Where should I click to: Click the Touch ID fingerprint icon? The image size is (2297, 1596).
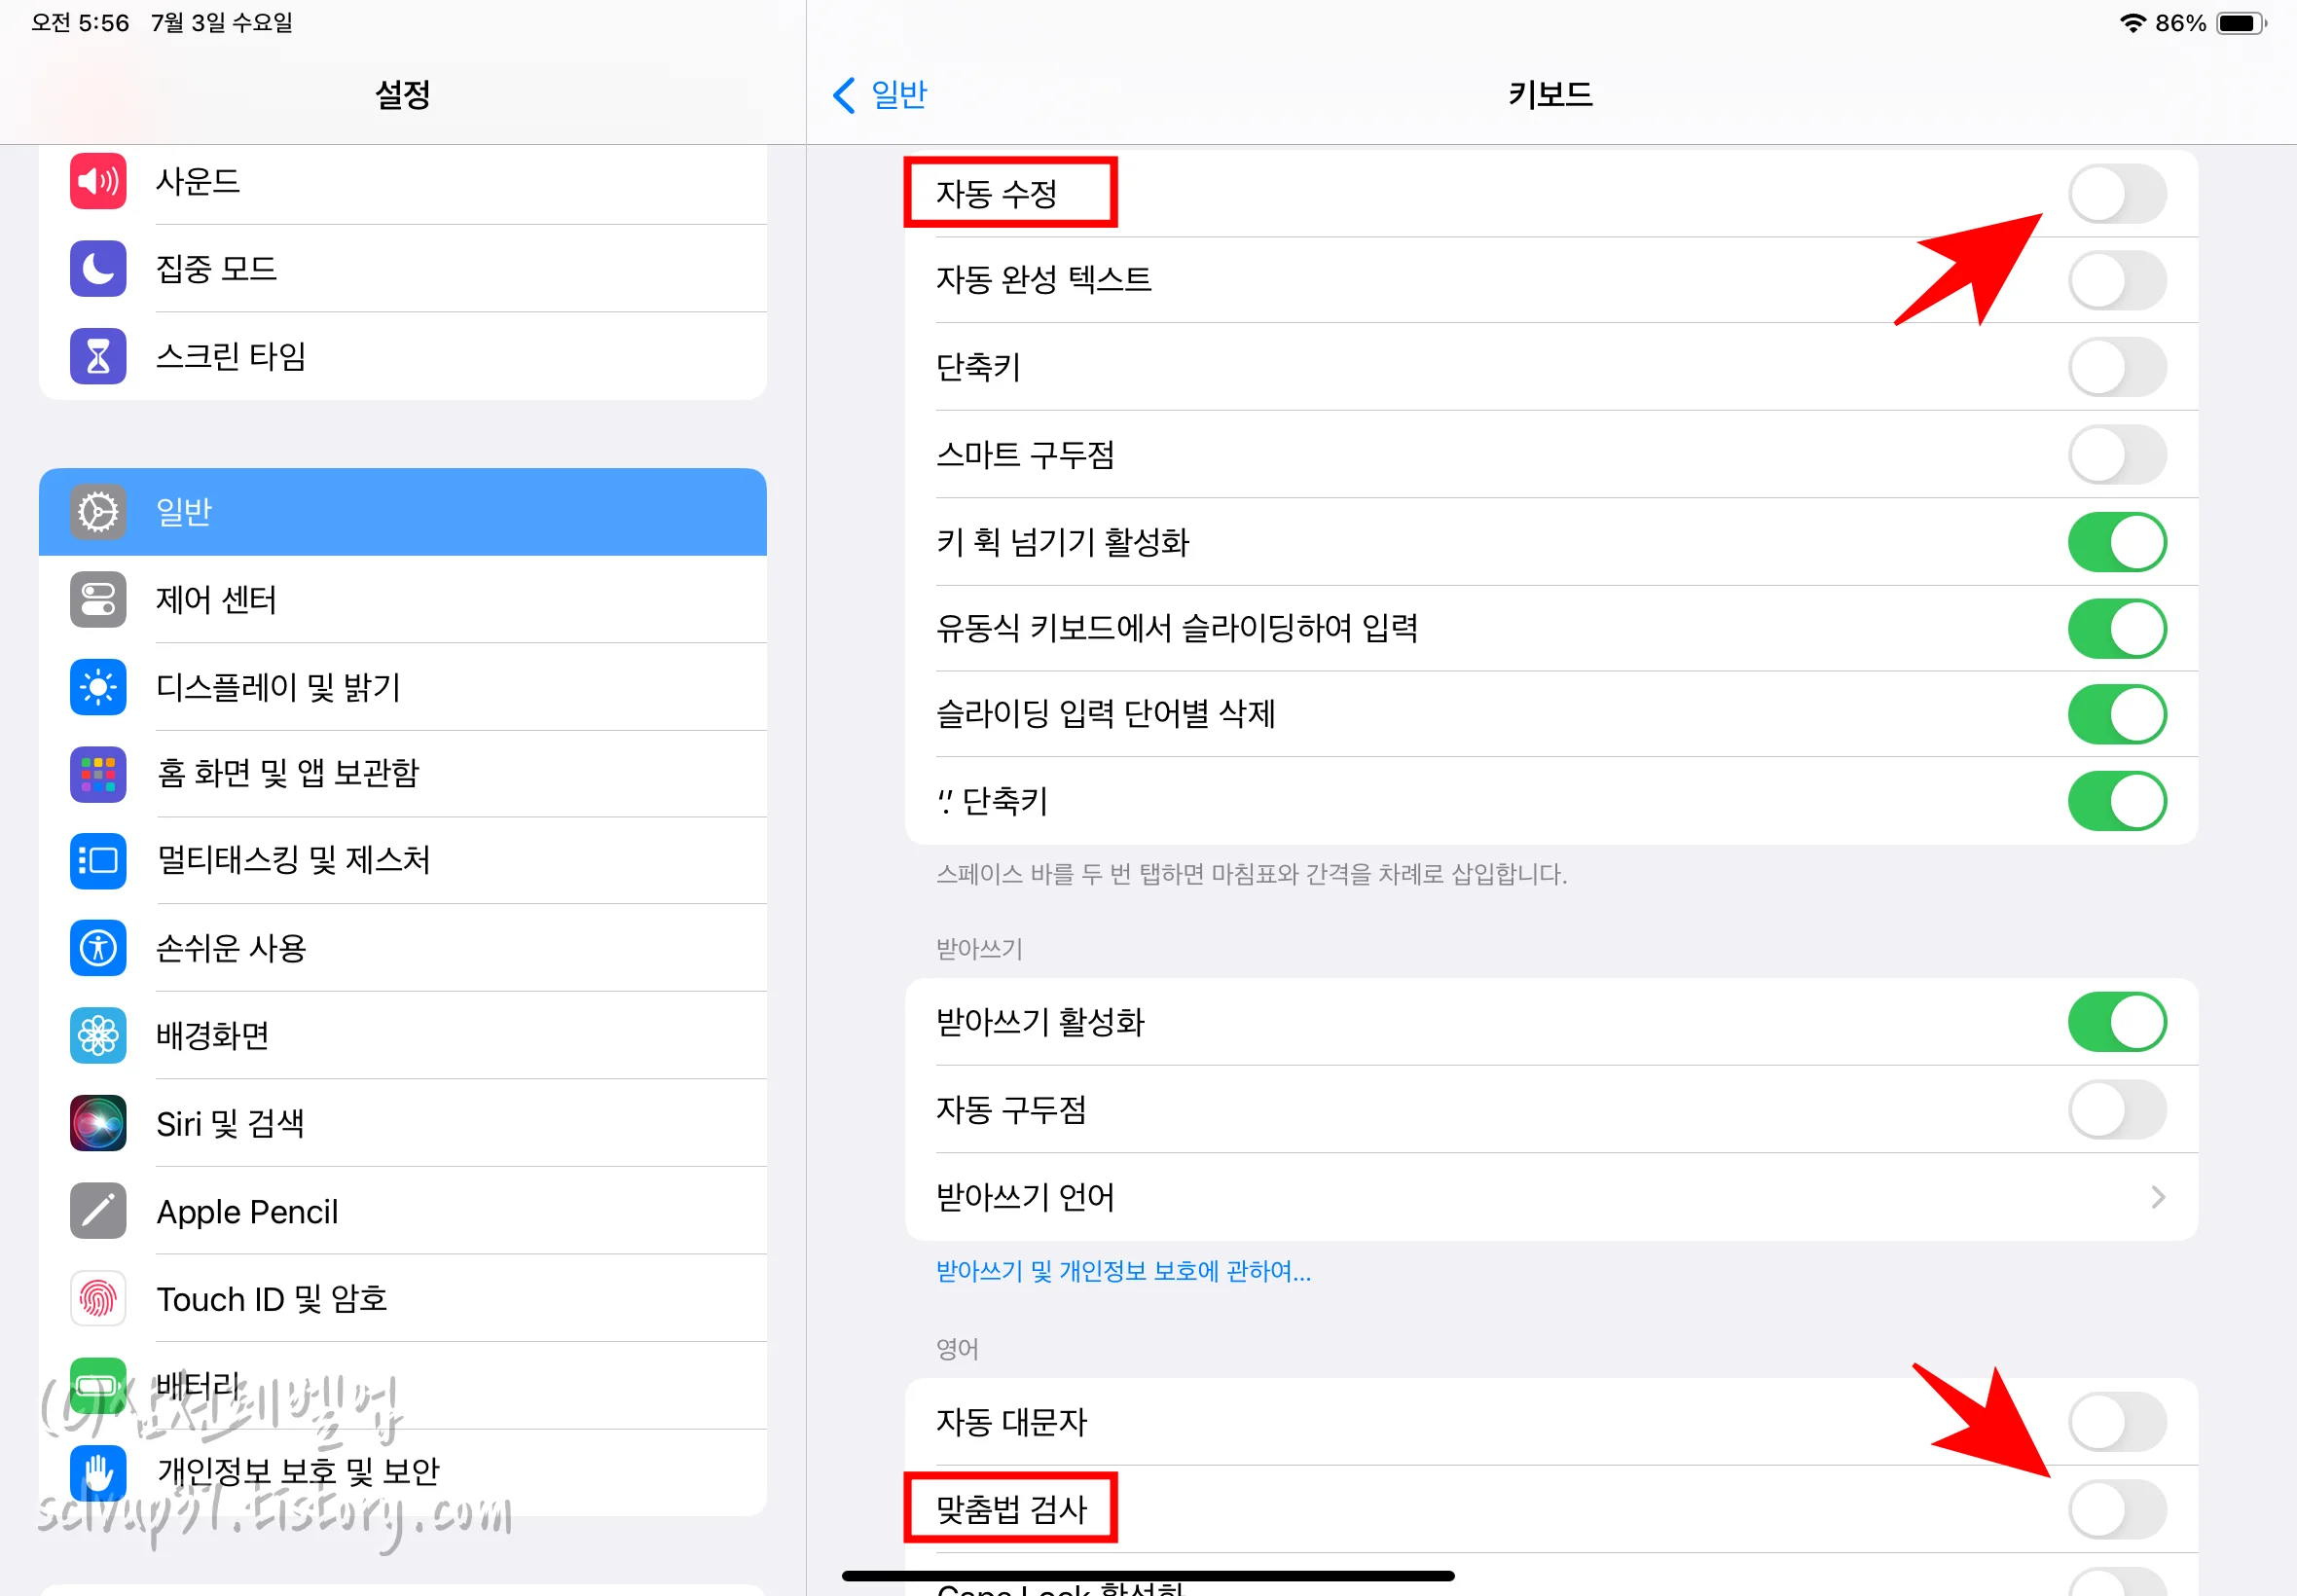pos(97,1298)
